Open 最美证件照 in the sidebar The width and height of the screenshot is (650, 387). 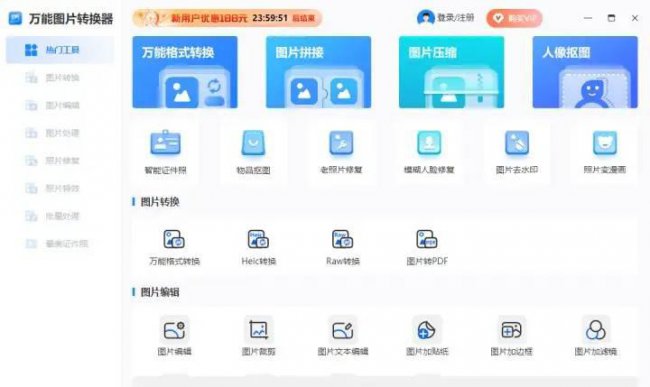(x=60, y=244)
